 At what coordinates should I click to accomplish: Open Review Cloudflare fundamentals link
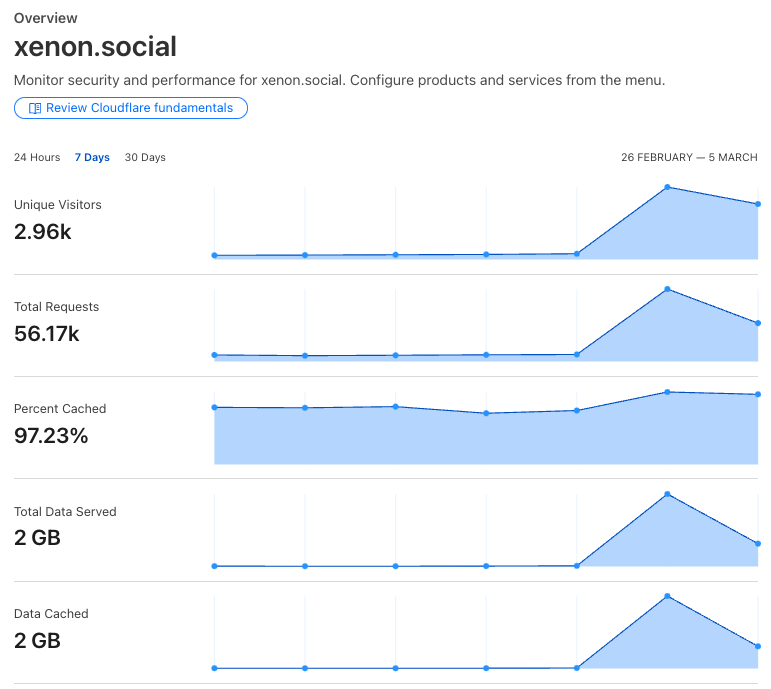coord(131,108)
